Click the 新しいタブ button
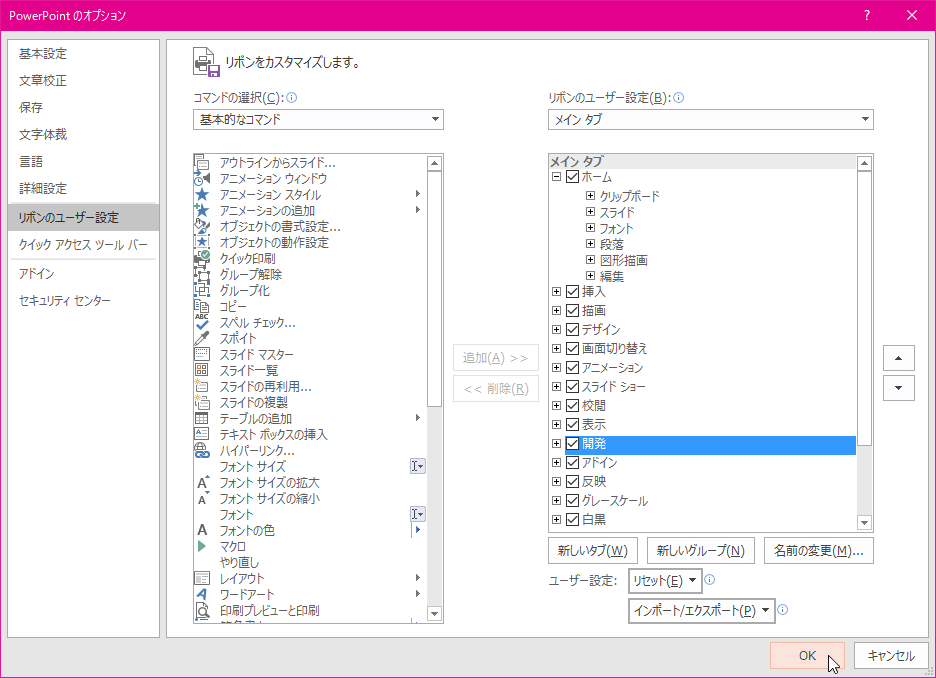The image size is (936, 678). [593, 550]
